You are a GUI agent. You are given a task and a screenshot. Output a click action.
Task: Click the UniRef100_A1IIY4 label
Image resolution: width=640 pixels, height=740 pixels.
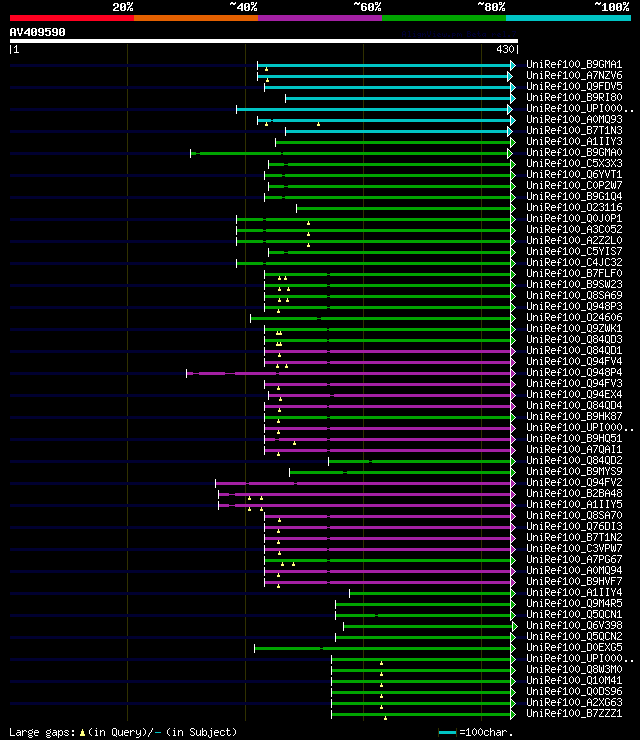click(574, 593)
